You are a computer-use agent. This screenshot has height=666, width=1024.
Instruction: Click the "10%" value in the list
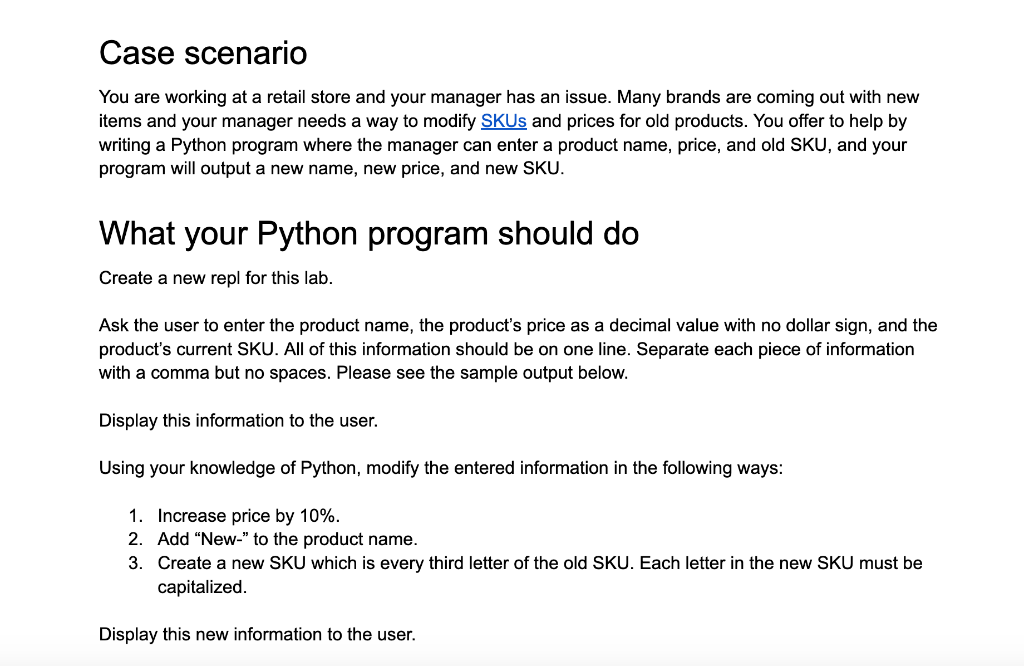tap(319, 516)
